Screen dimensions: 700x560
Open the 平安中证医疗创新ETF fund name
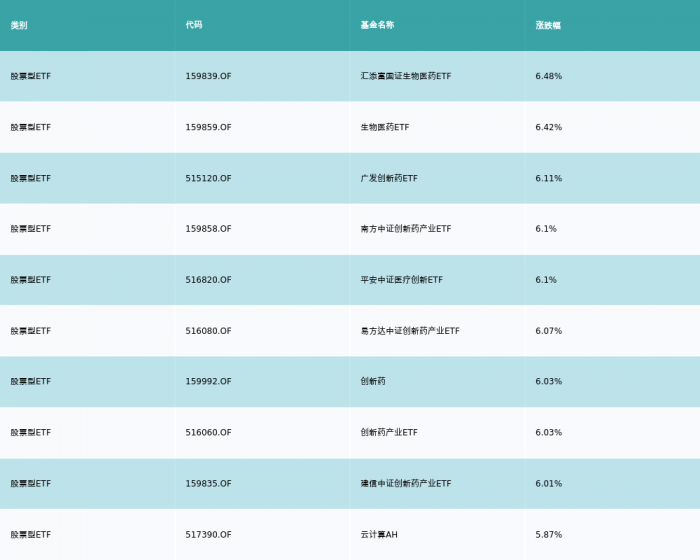pos(401,280)
